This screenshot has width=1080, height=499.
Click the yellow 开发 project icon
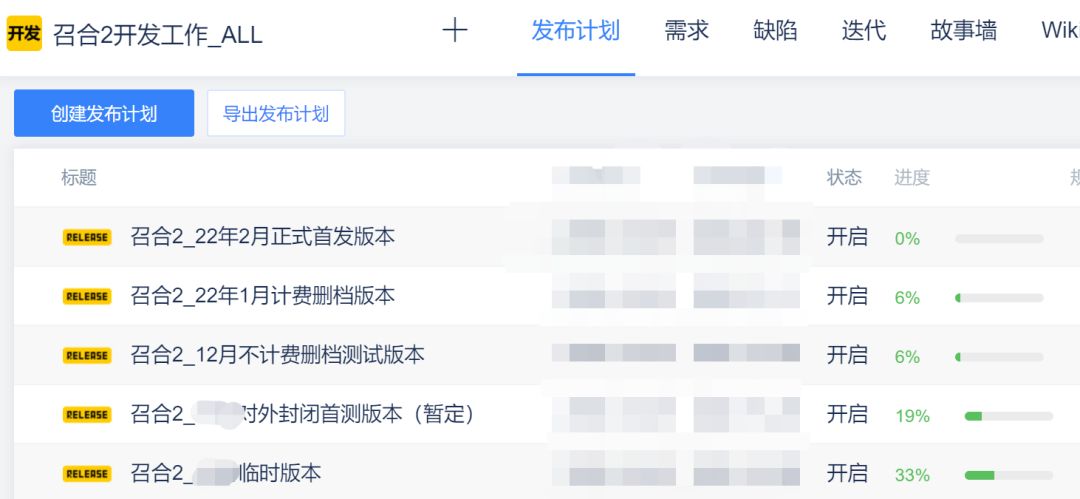24,33
